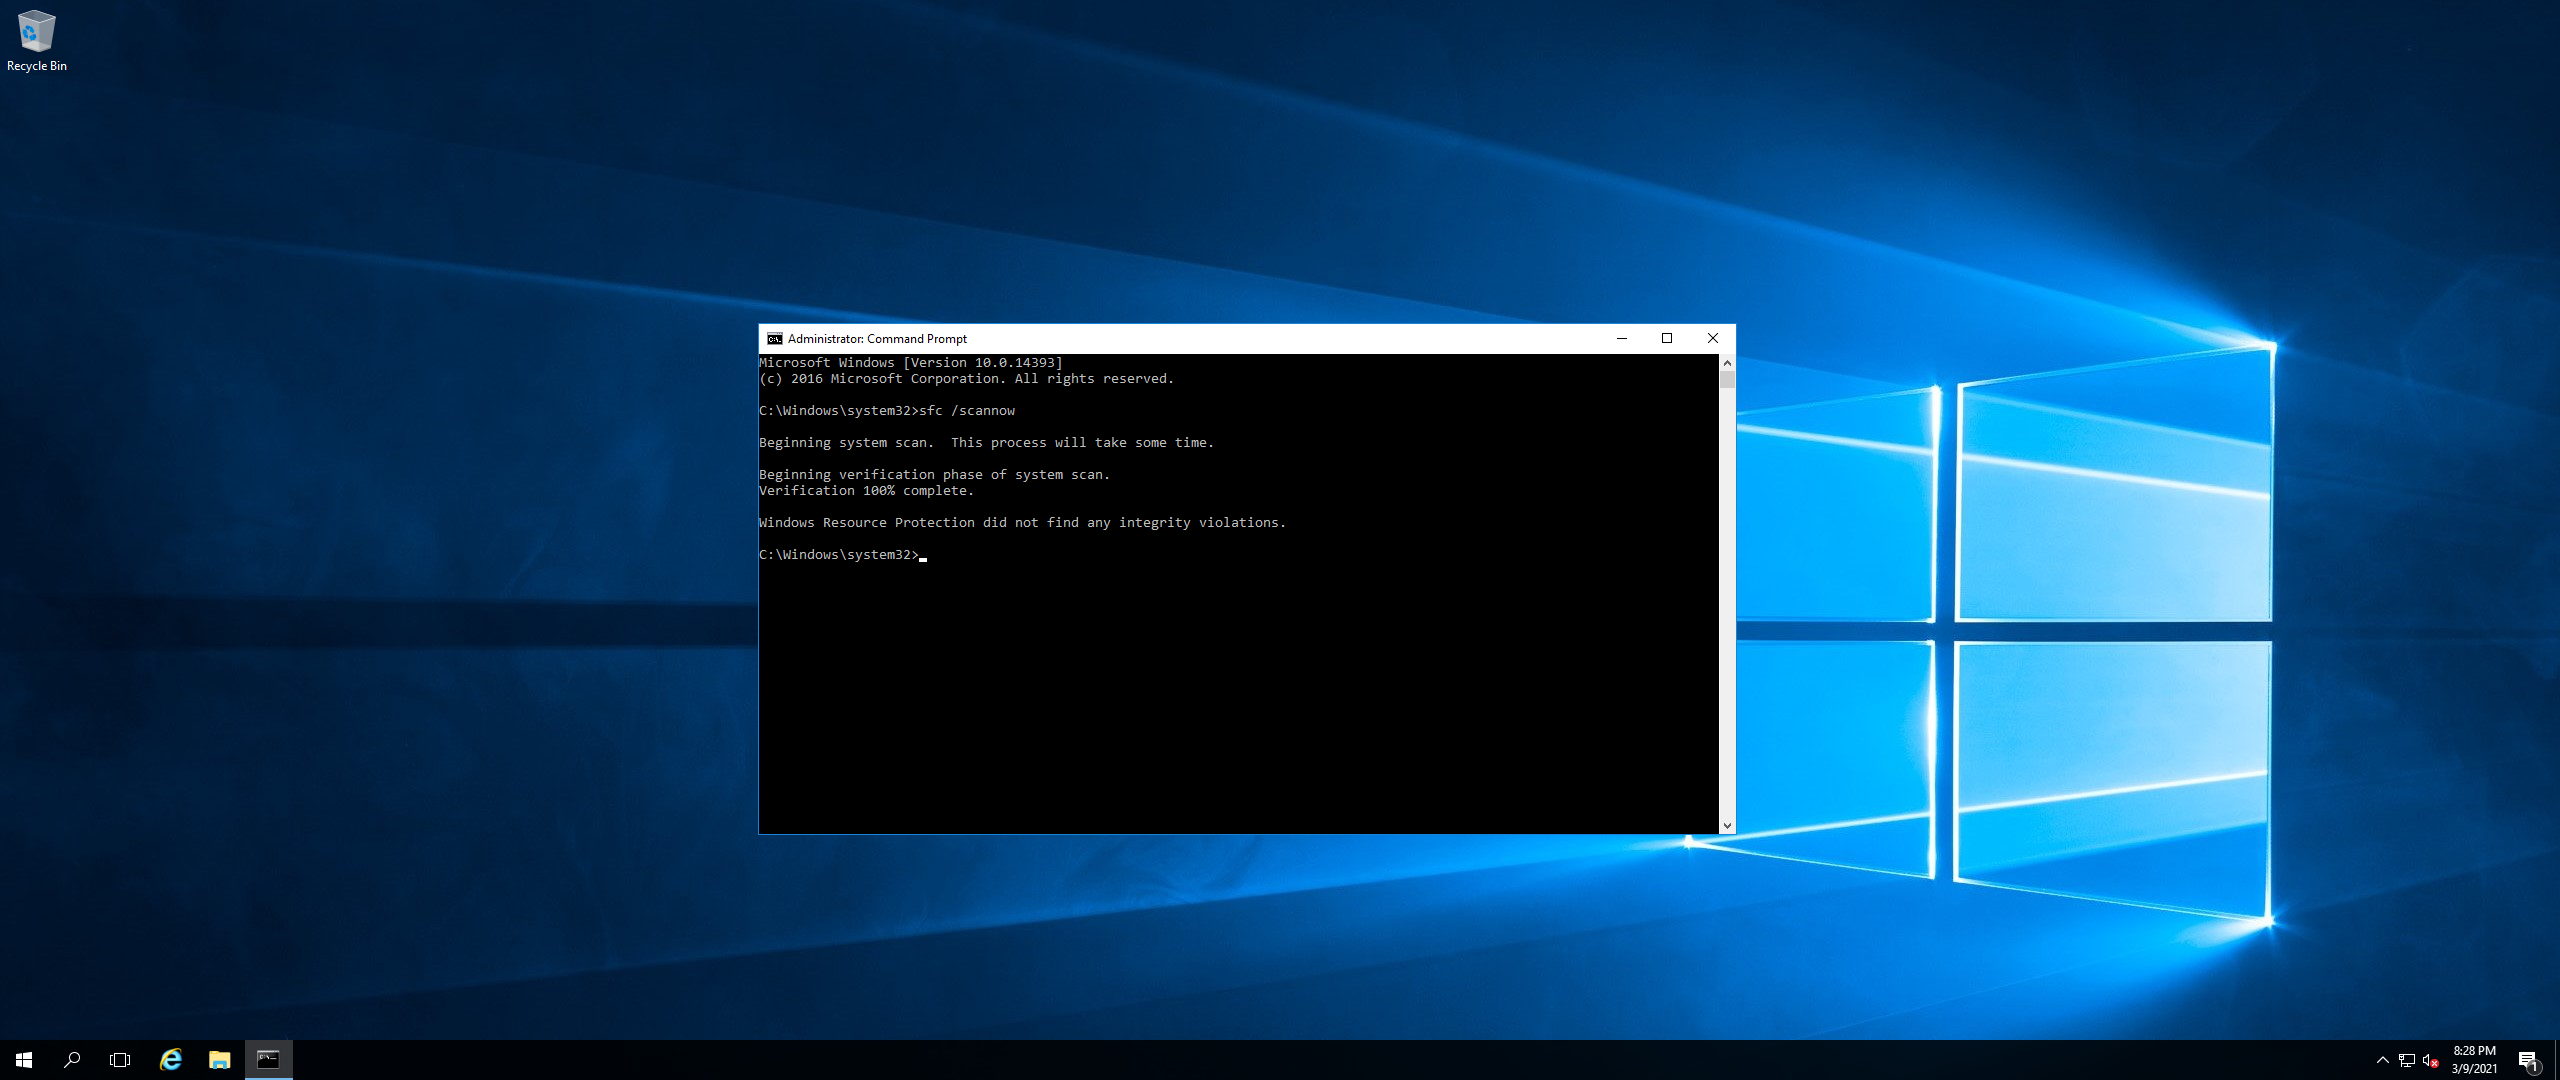The image size is (2560, 1080).
Task: Minimize the Command Prompt window
Action: pyautogui.click(x=1622, y=339)
